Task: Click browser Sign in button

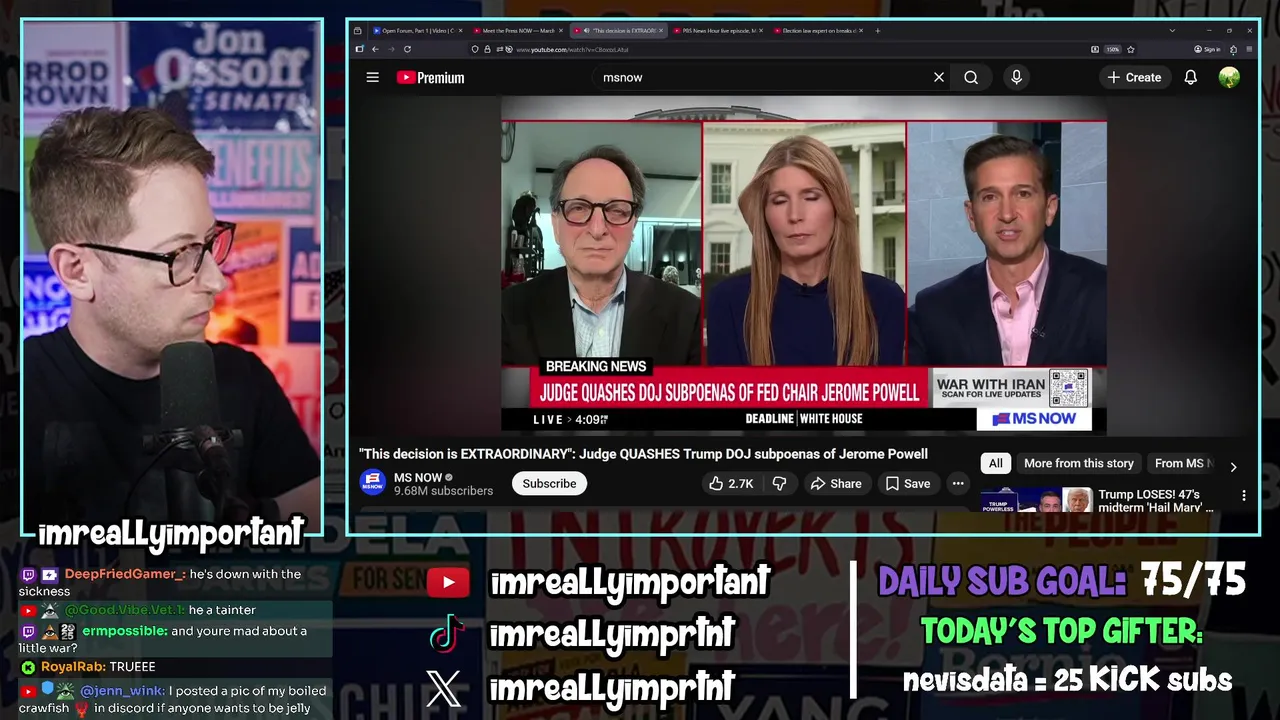Action: coord(1207,49)
